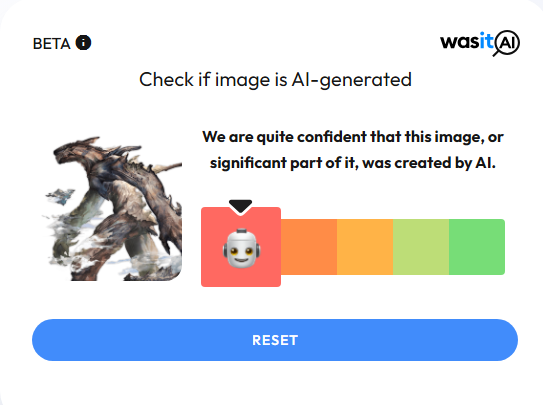543x405 pixels.
Task: Select the 'created by AI' text line
Action: [x=353, y=163]
